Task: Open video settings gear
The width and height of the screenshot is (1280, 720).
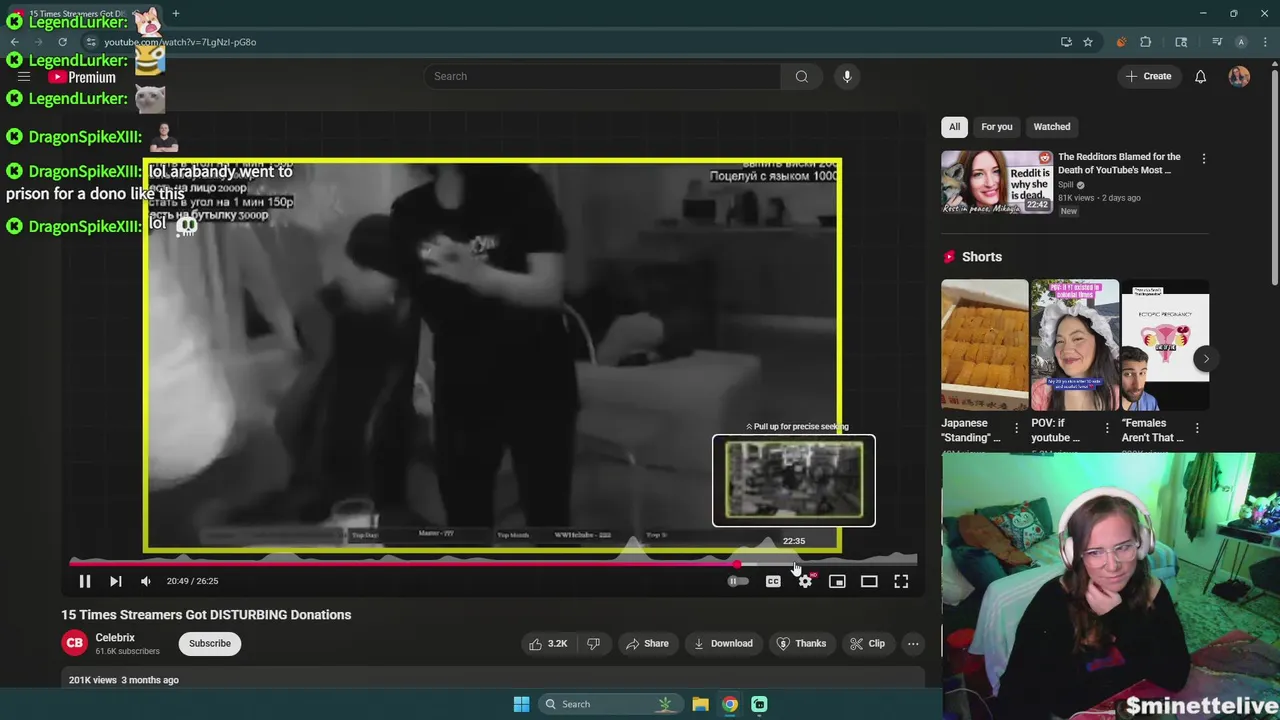Action: (x=805, y=581)
